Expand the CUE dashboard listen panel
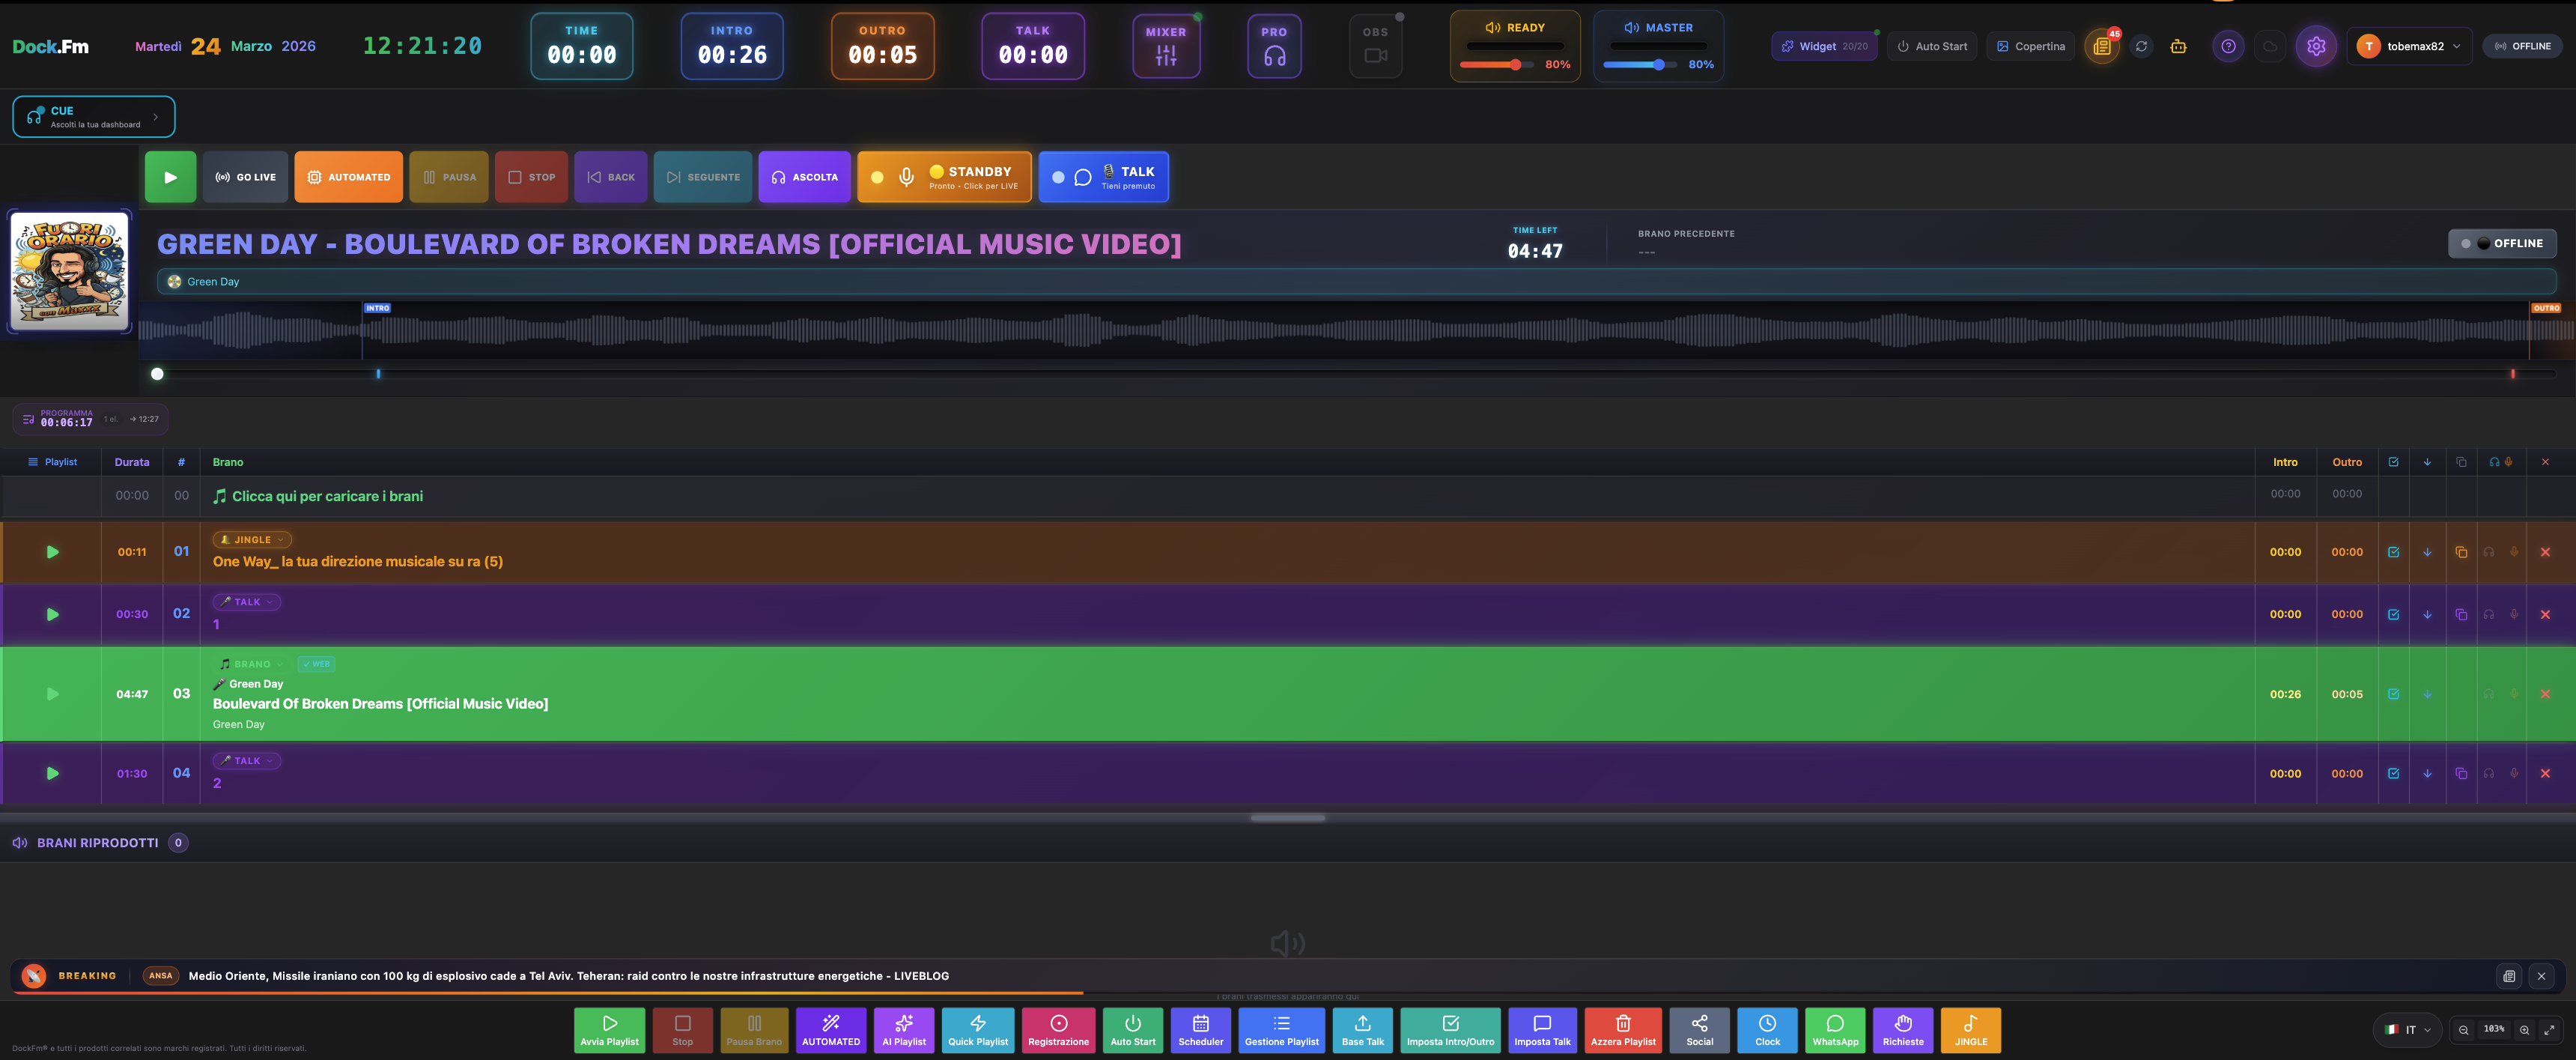The height and width of the screenshot is (1060, 2576). (94, 117)
